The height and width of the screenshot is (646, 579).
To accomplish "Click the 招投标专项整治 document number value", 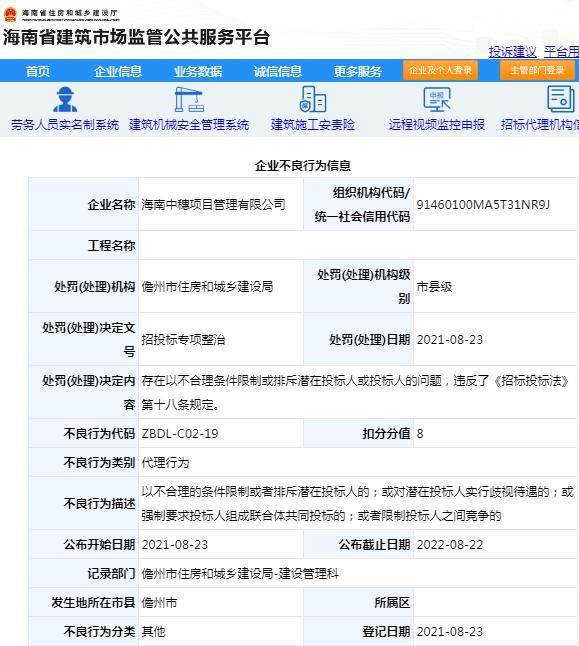I will pyautogui.click(x=183, y=339).
